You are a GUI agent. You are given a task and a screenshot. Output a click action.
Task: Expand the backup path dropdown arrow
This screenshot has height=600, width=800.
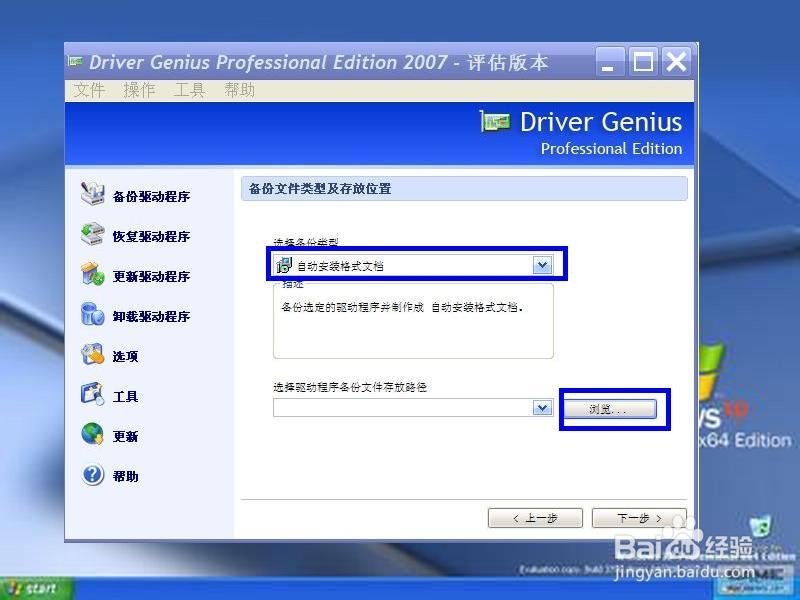click(542, 408)
